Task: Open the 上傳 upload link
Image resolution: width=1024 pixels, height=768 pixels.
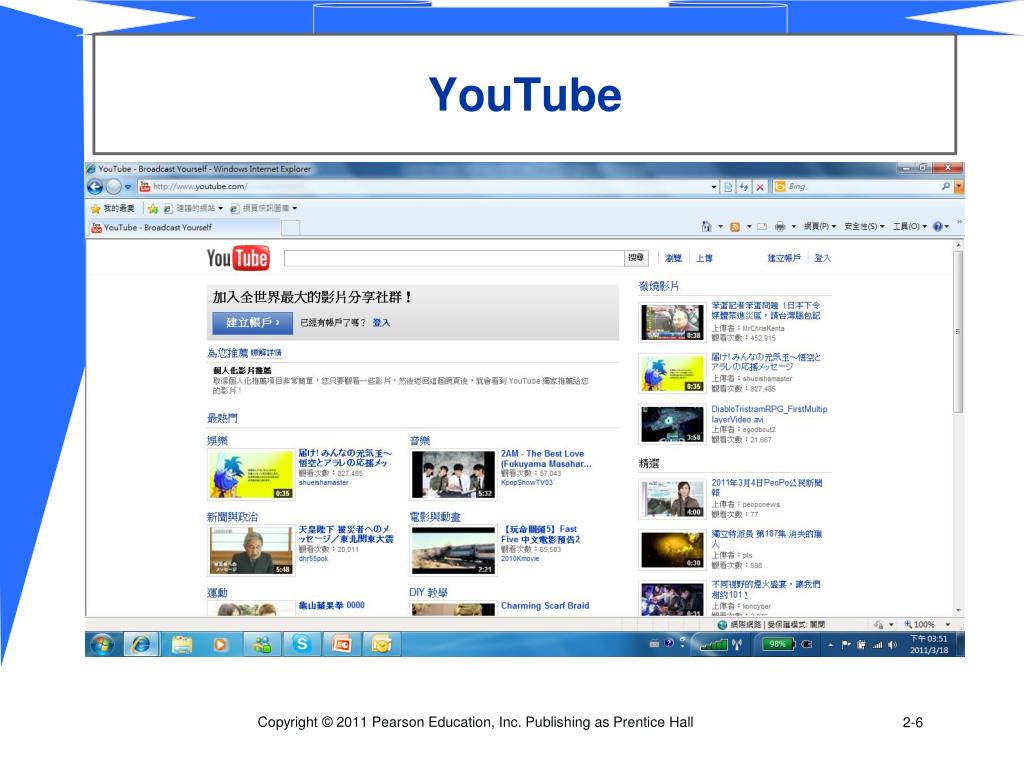Action: (x=704, y=259)
